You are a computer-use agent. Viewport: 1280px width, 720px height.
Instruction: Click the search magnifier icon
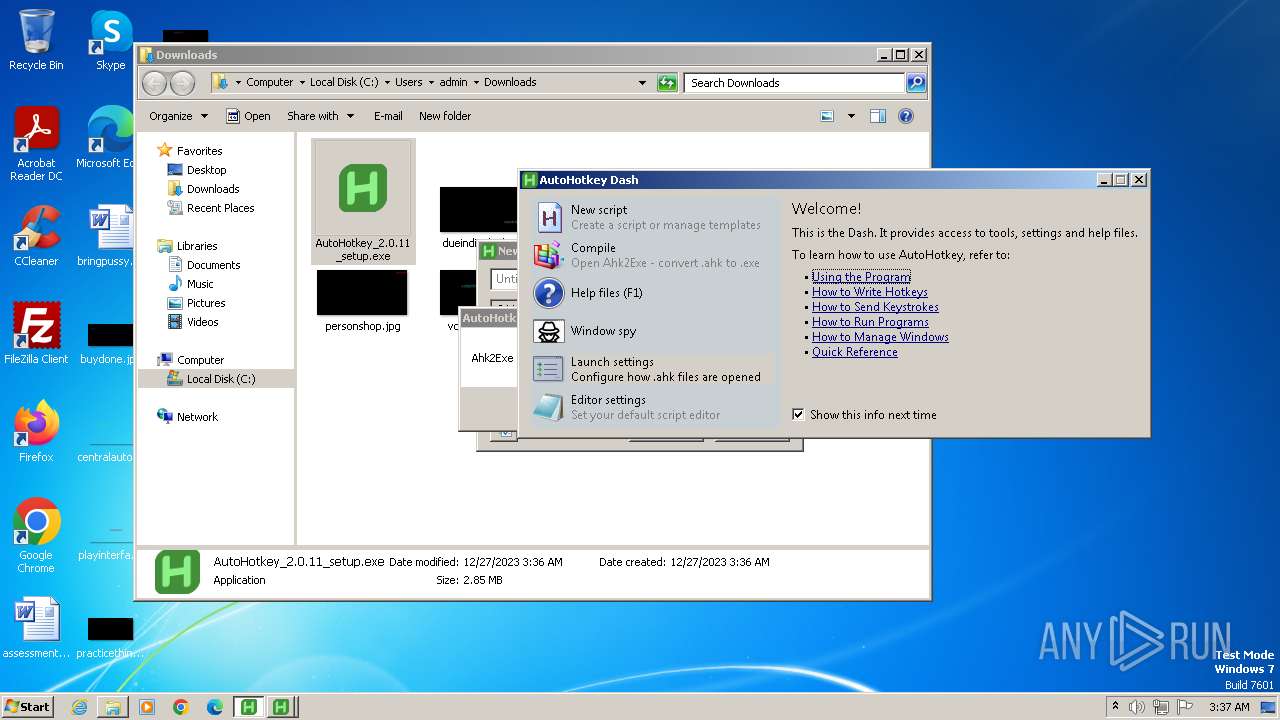pos(916,83)
